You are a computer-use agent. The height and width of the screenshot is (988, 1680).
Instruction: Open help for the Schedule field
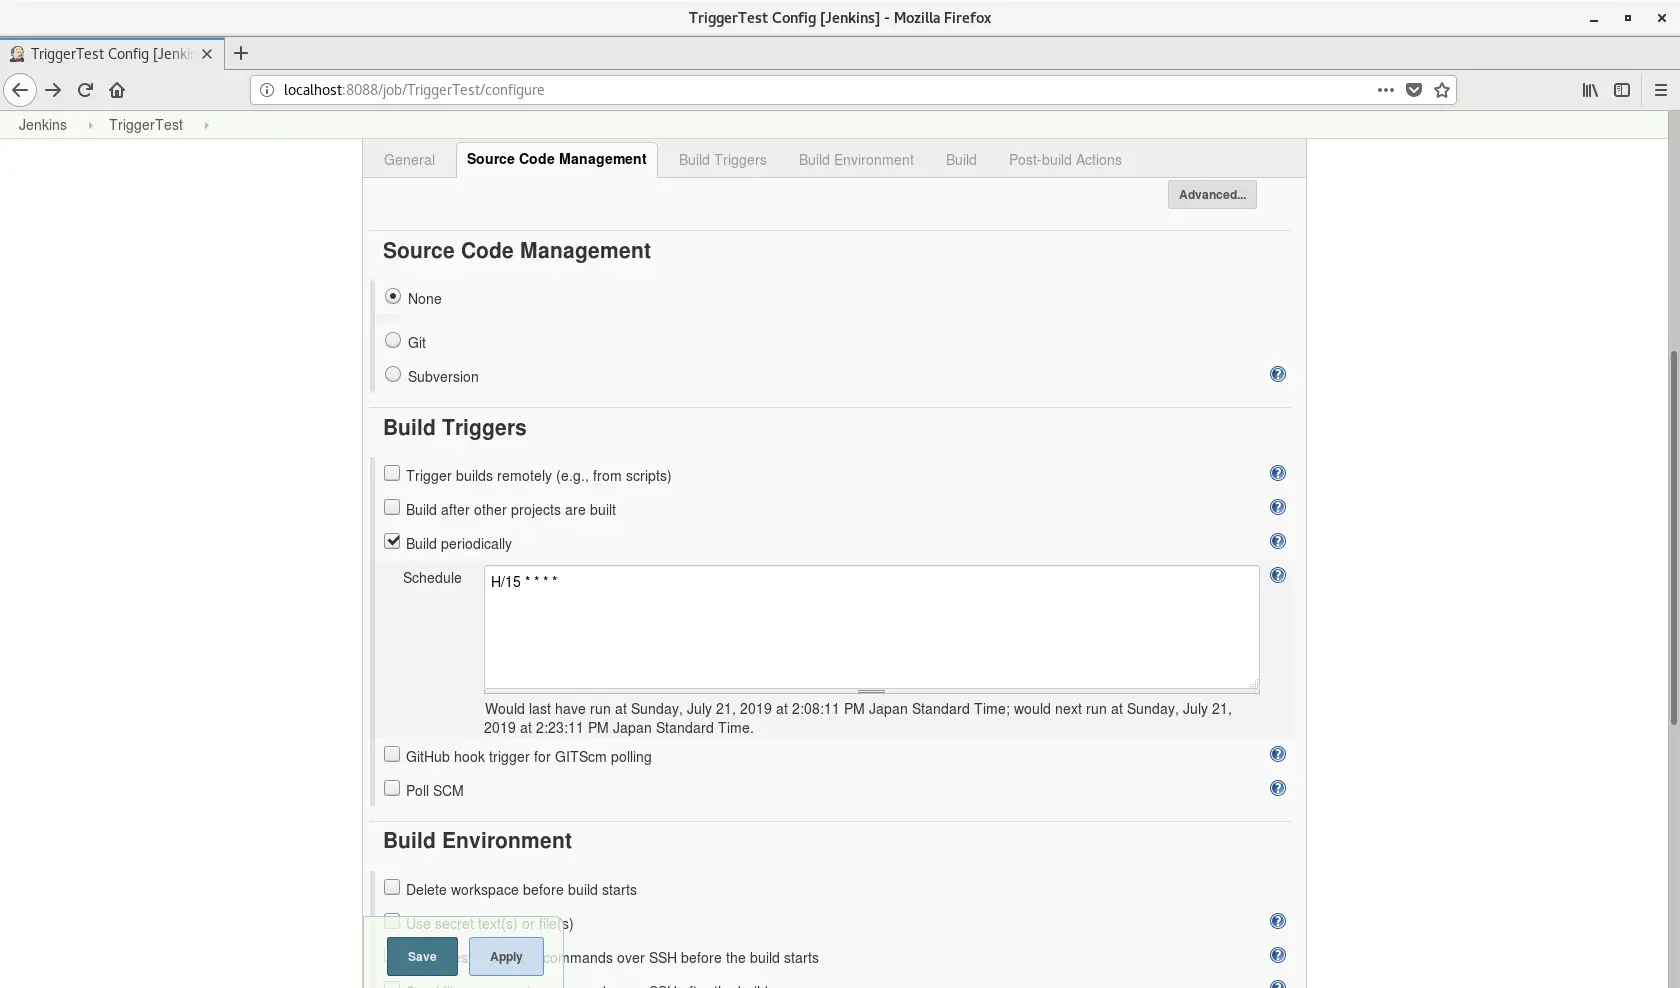tap(1278, 575)
